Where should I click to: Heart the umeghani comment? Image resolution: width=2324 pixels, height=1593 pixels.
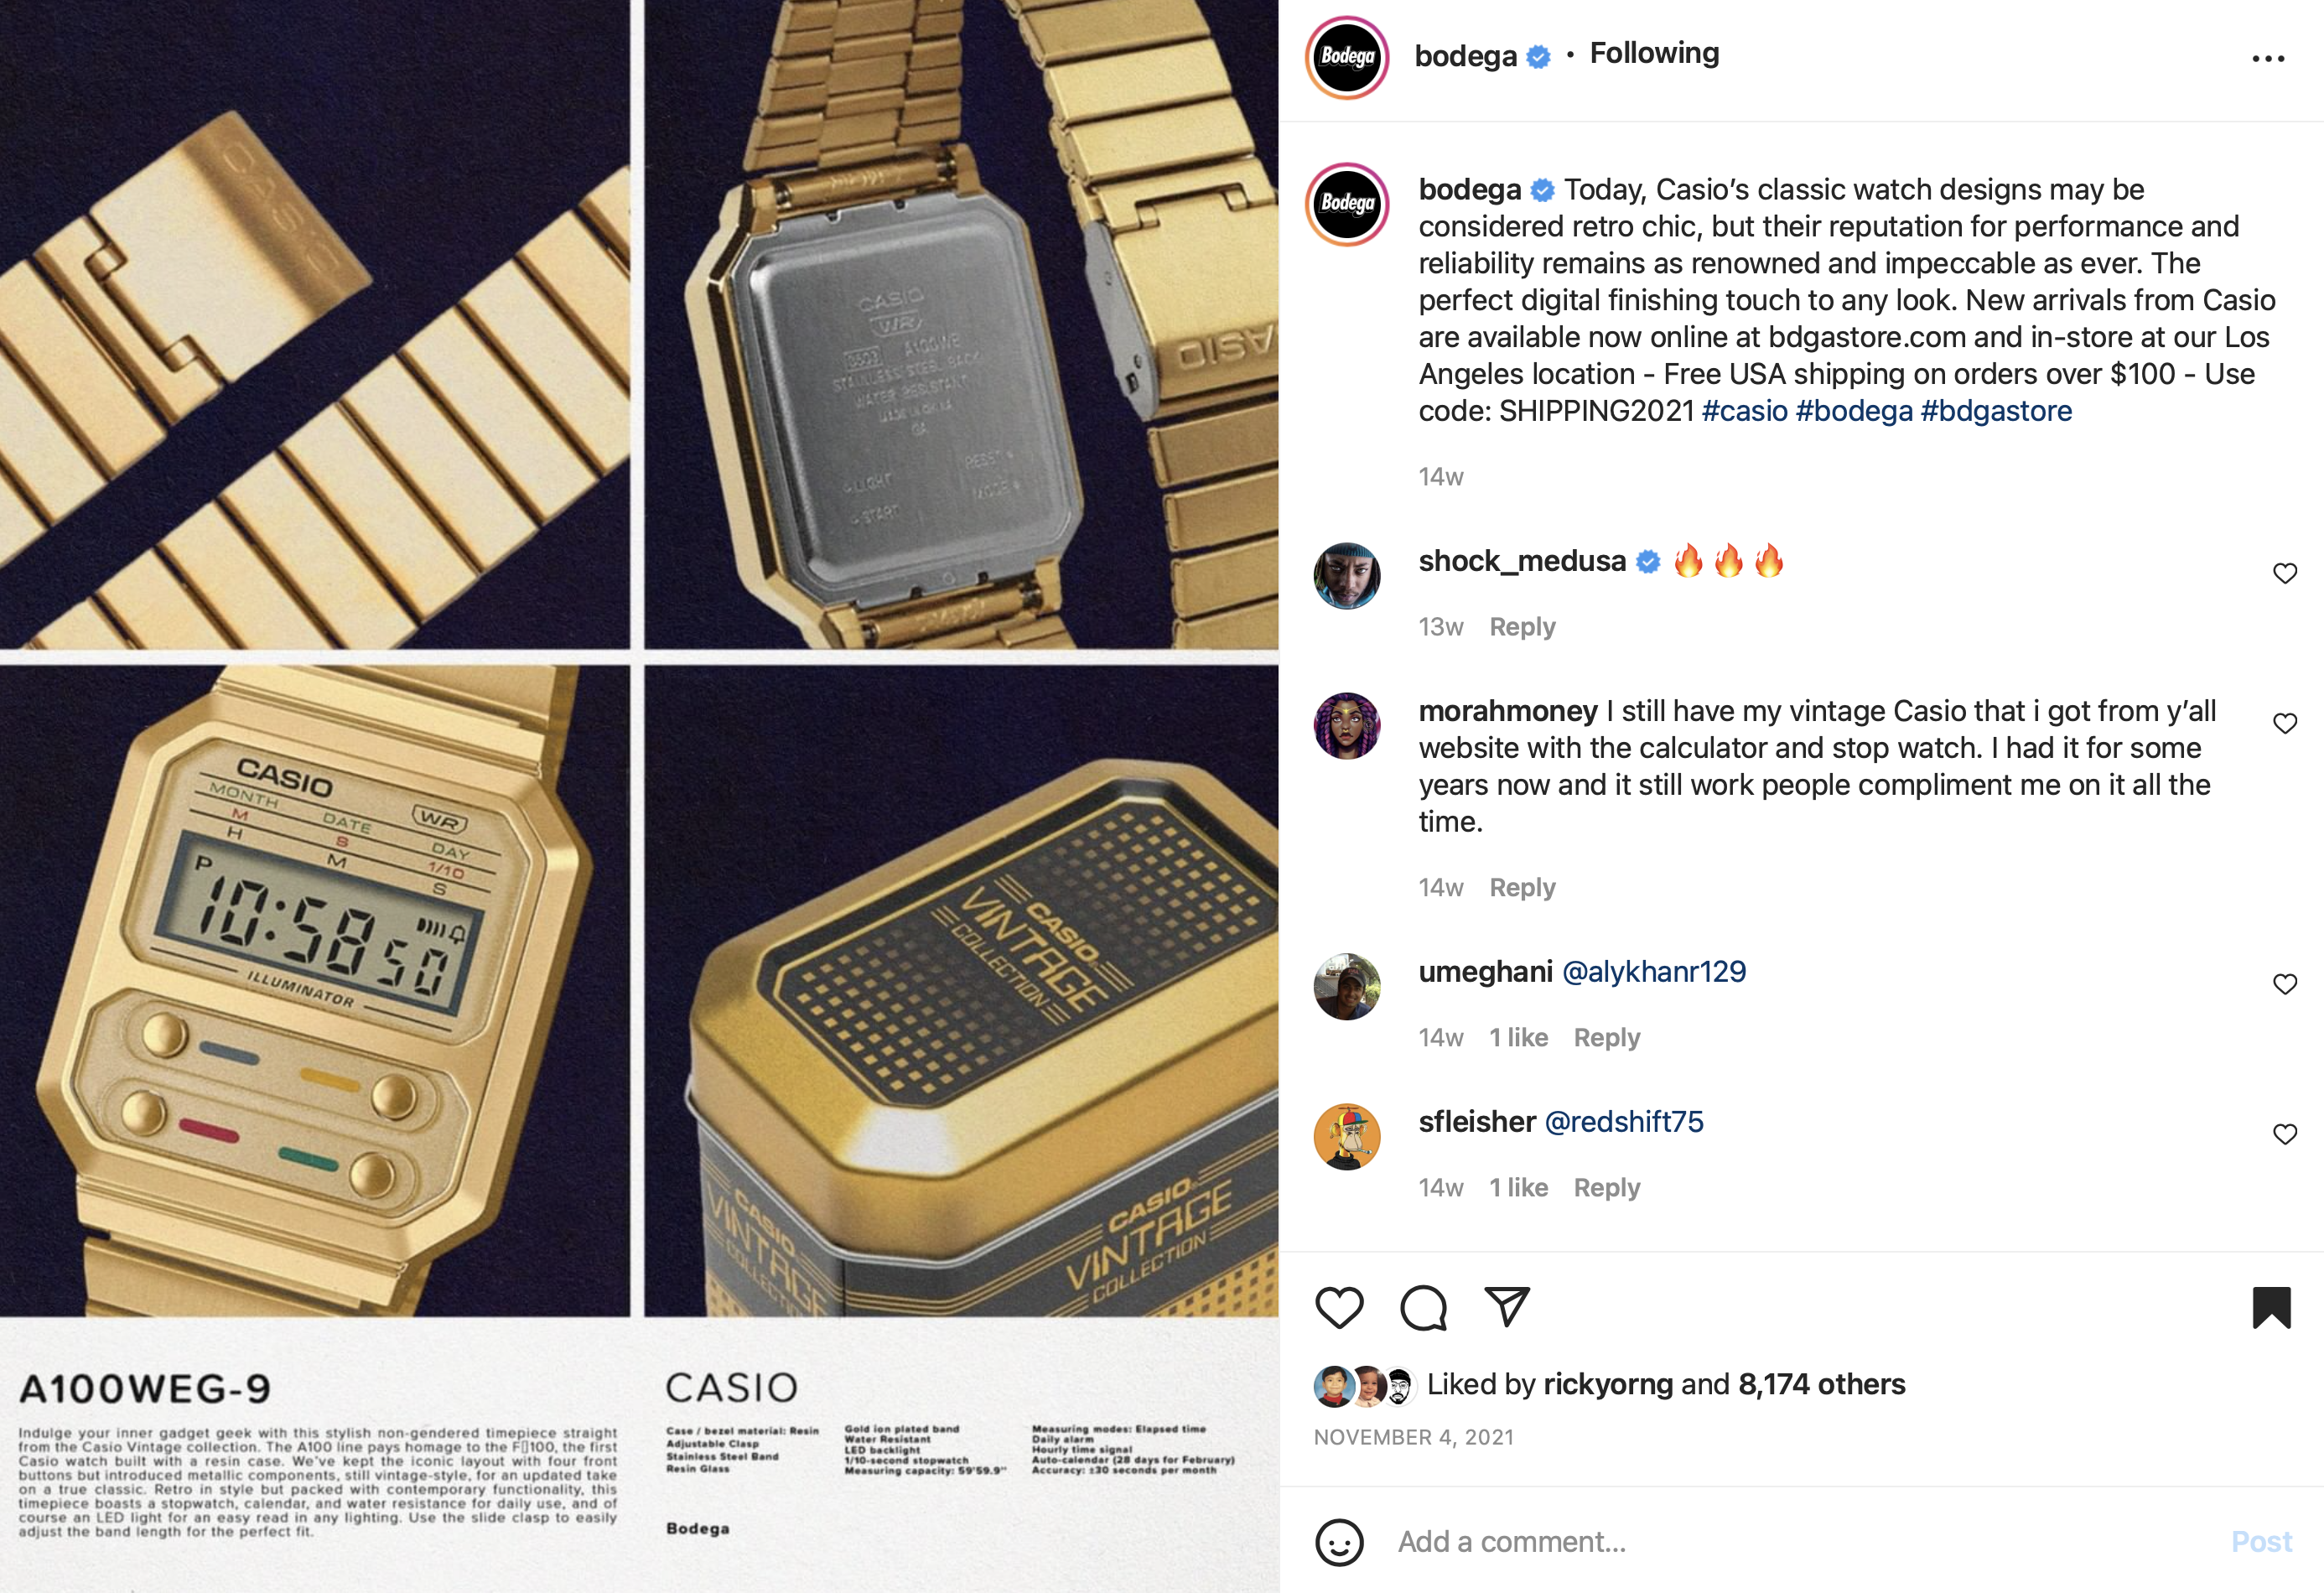[x=2284, y=984]
